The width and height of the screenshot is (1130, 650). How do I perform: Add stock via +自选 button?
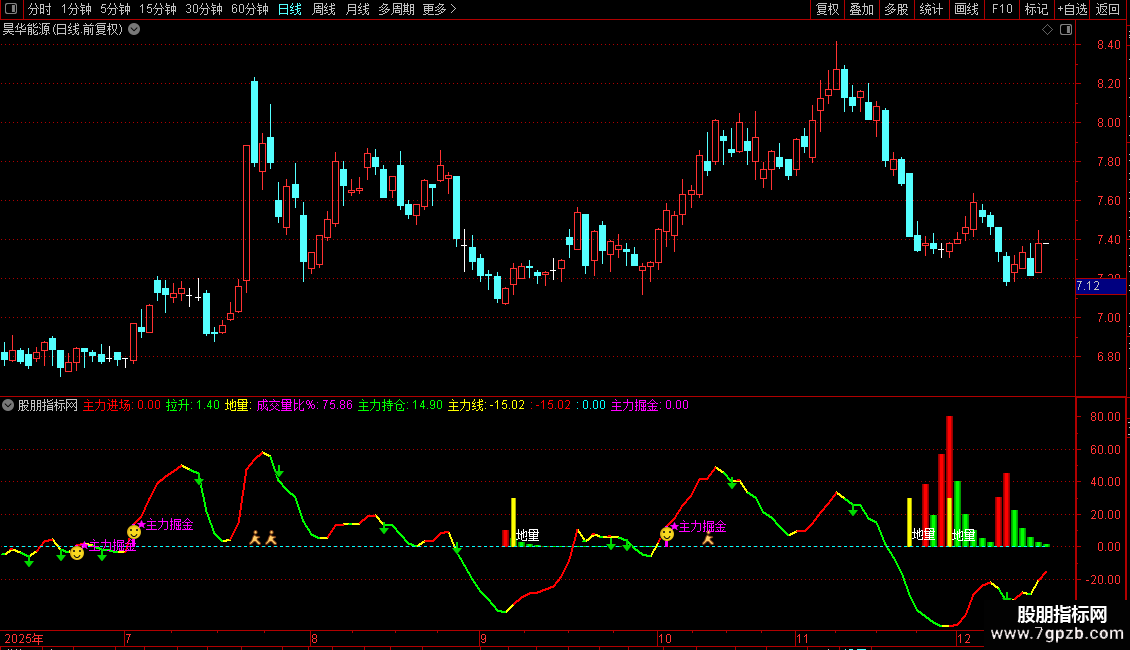[1072, 9]
